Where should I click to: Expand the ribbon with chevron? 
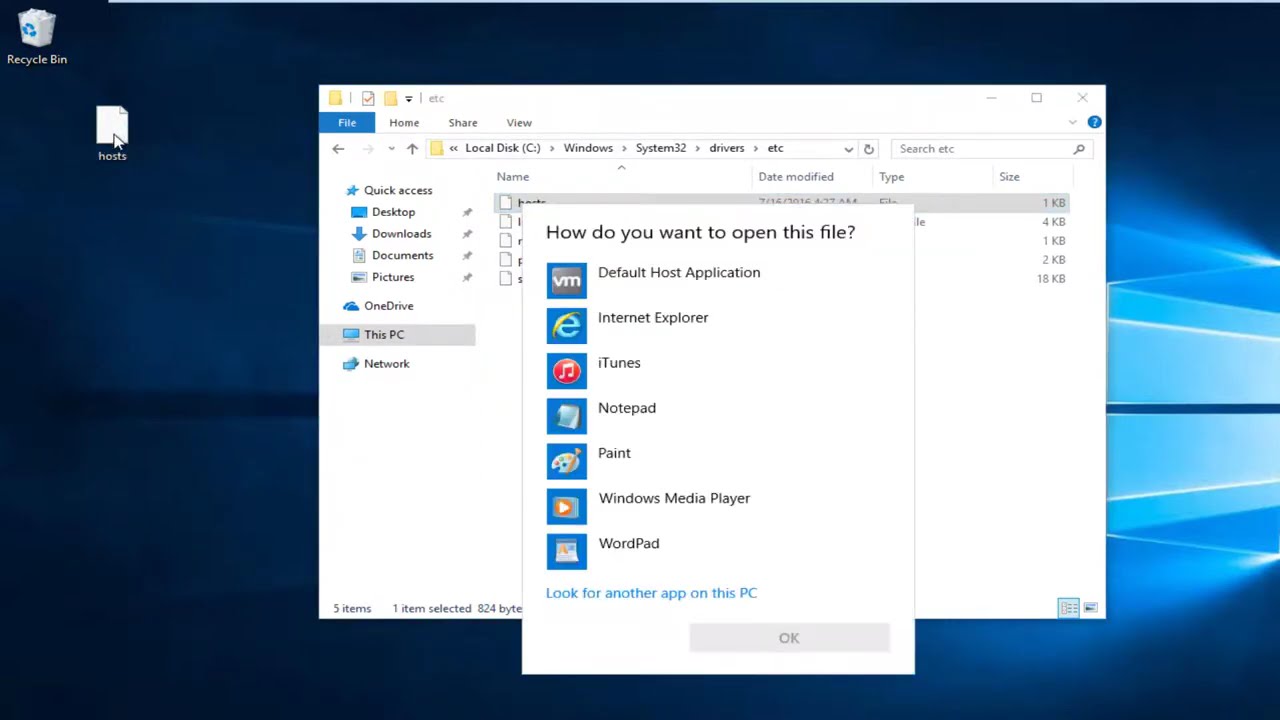(x=1072, y=122)
